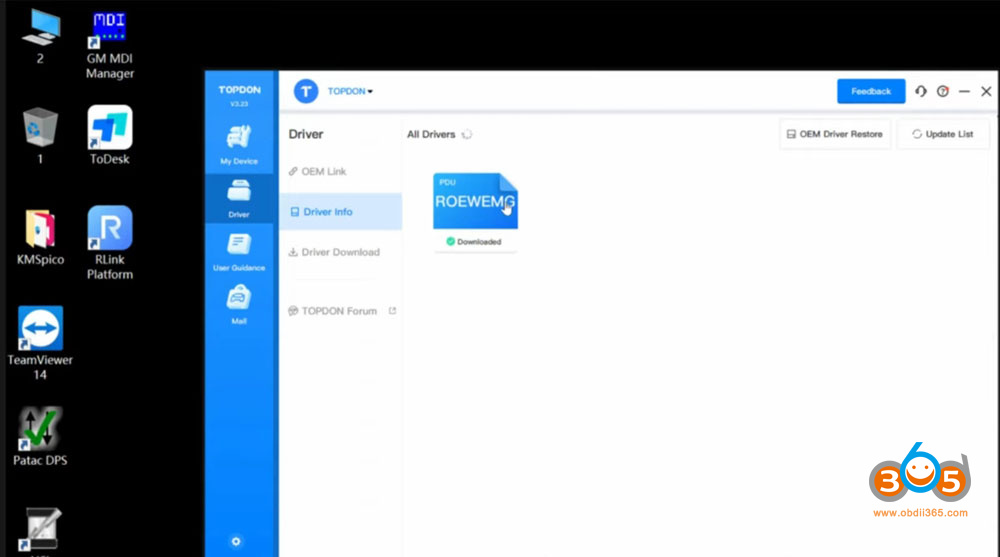The image size is (1000, 557).
Task: Open the Mall sidebar icon
Action: tap(239, 304)
